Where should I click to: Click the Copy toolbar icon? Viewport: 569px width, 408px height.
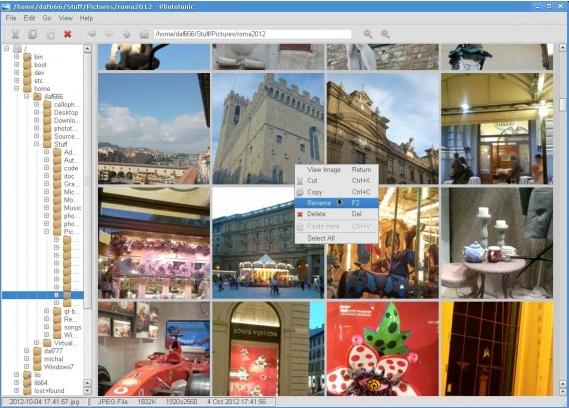point(32,34)
